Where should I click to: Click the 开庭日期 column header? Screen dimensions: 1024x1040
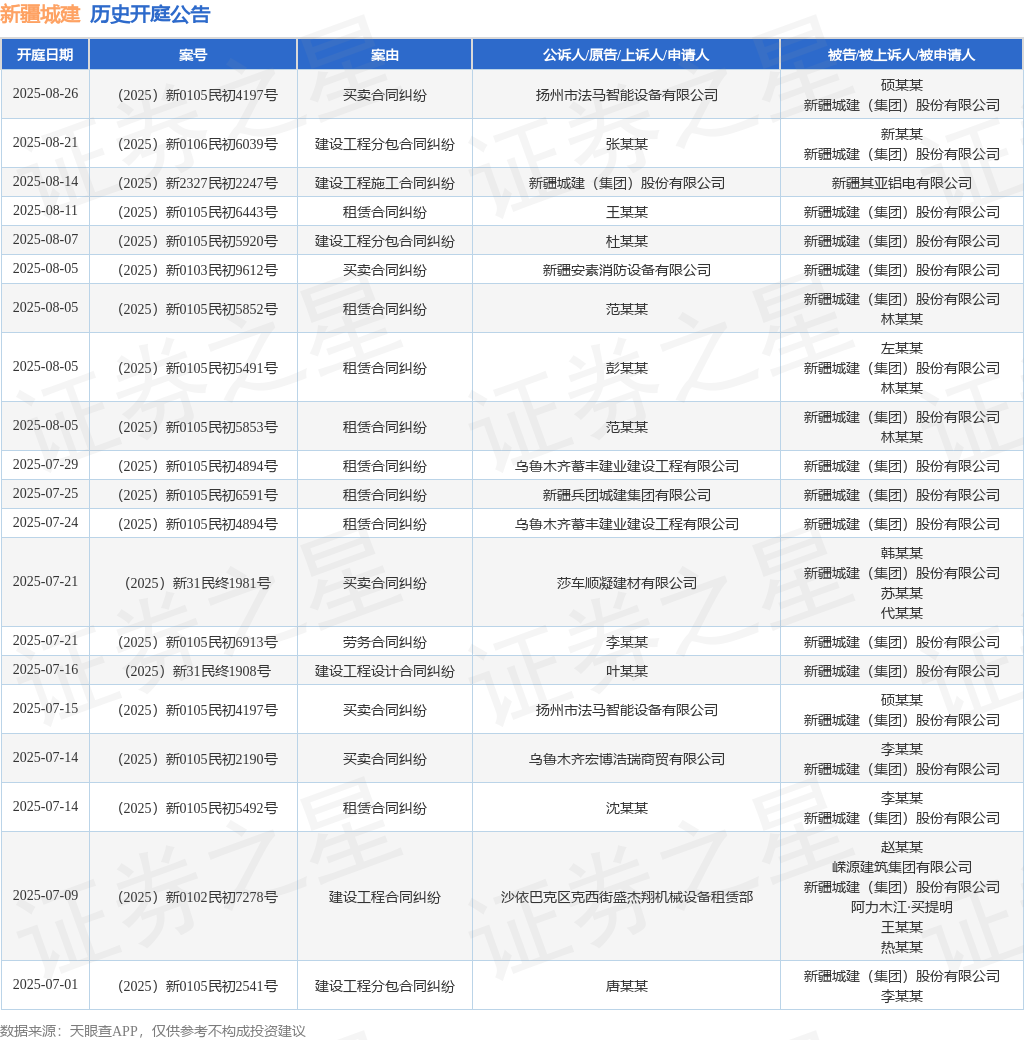tap(45, 54)
